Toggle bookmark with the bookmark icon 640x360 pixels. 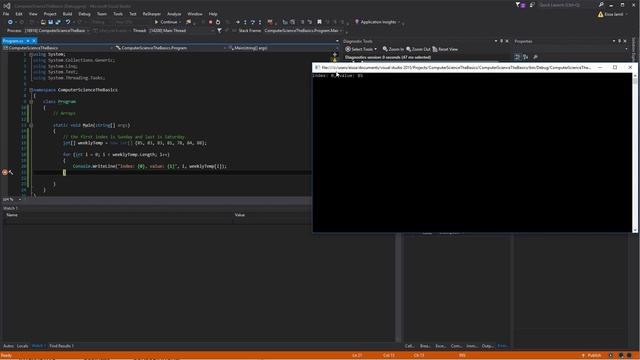pyautogui.click(x=320, y=22)
